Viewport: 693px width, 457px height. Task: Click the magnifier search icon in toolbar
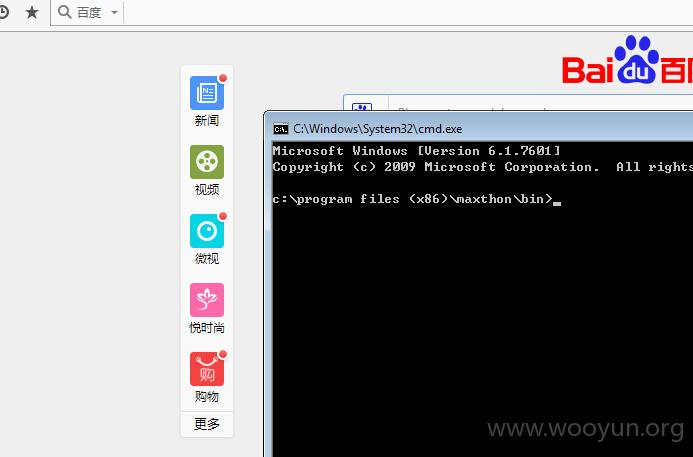[x=65, y=12]
